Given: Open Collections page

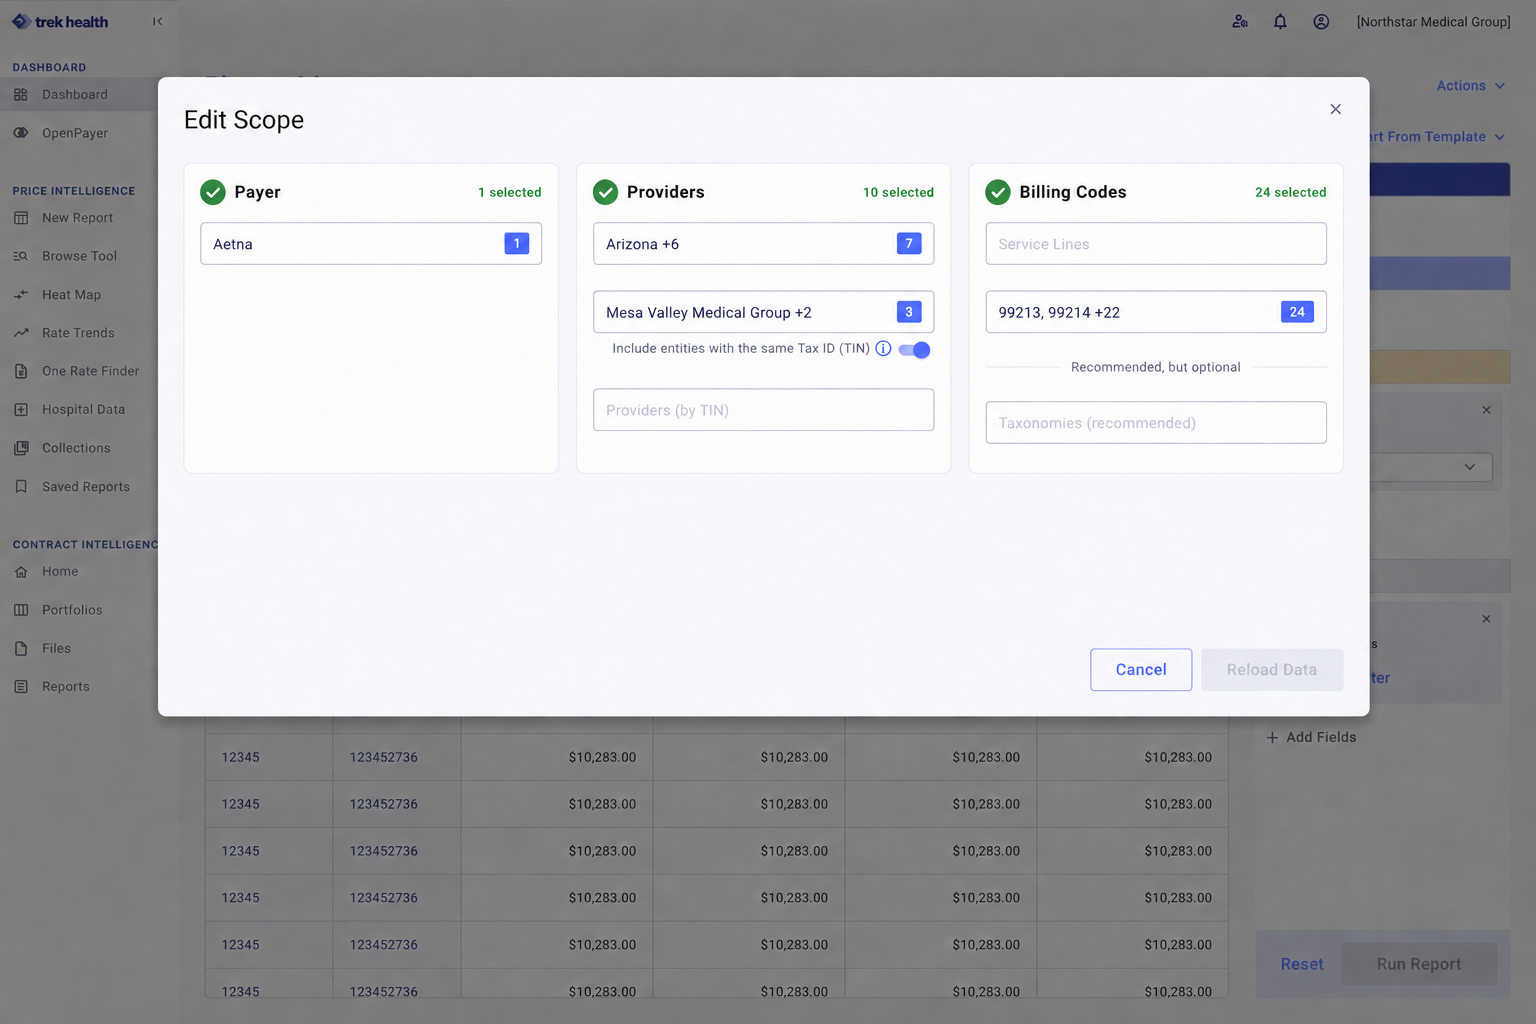Looking at the screenshot, I should pyautogui.click(x=76, y=448).
